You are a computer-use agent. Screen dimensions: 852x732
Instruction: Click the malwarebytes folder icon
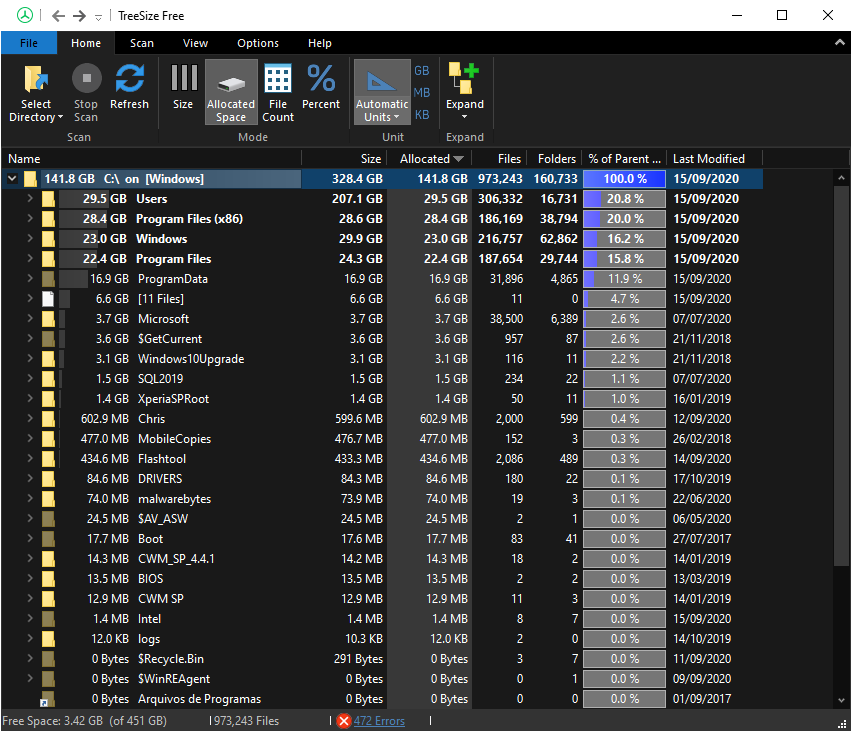(x=48, y=499)
